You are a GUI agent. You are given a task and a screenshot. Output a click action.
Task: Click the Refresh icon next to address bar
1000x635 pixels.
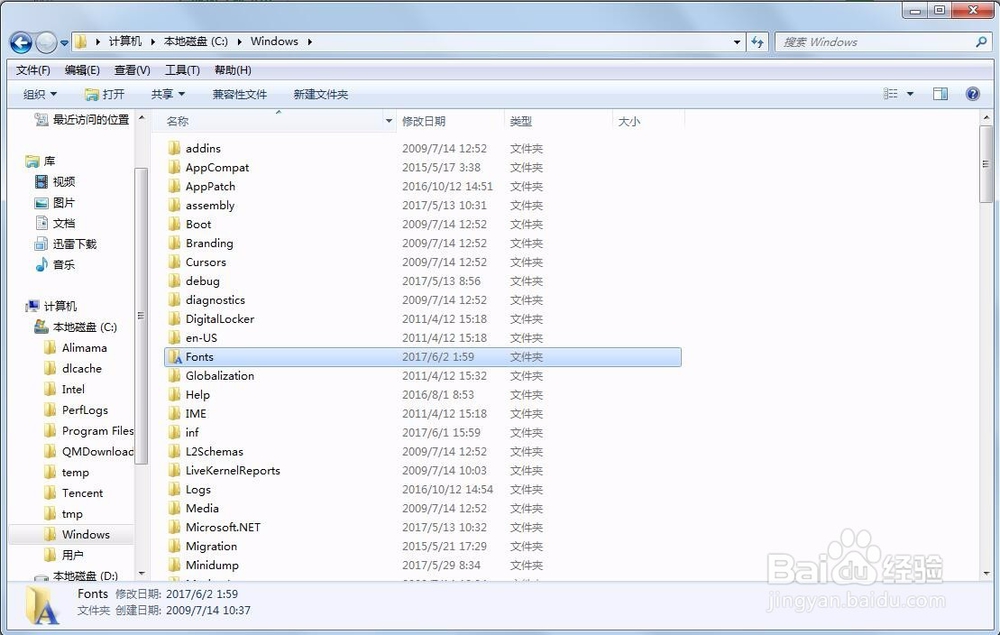[x=758, y=42]
